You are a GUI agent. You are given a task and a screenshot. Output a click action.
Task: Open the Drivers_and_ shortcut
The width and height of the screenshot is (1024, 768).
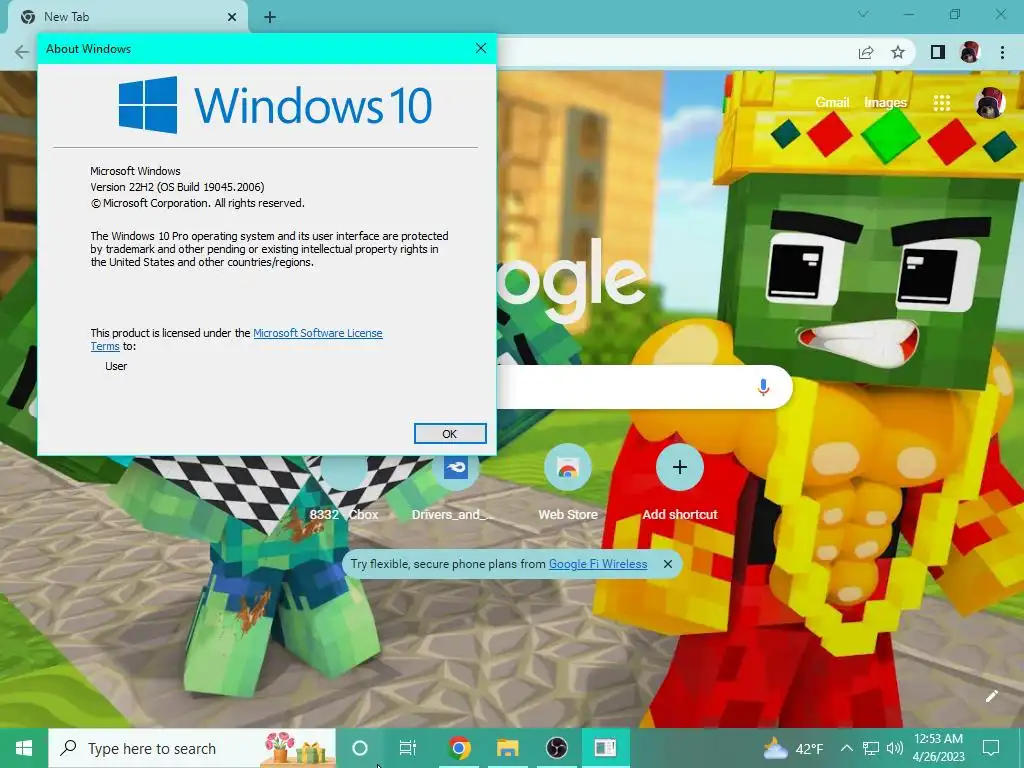pos(455,483)
